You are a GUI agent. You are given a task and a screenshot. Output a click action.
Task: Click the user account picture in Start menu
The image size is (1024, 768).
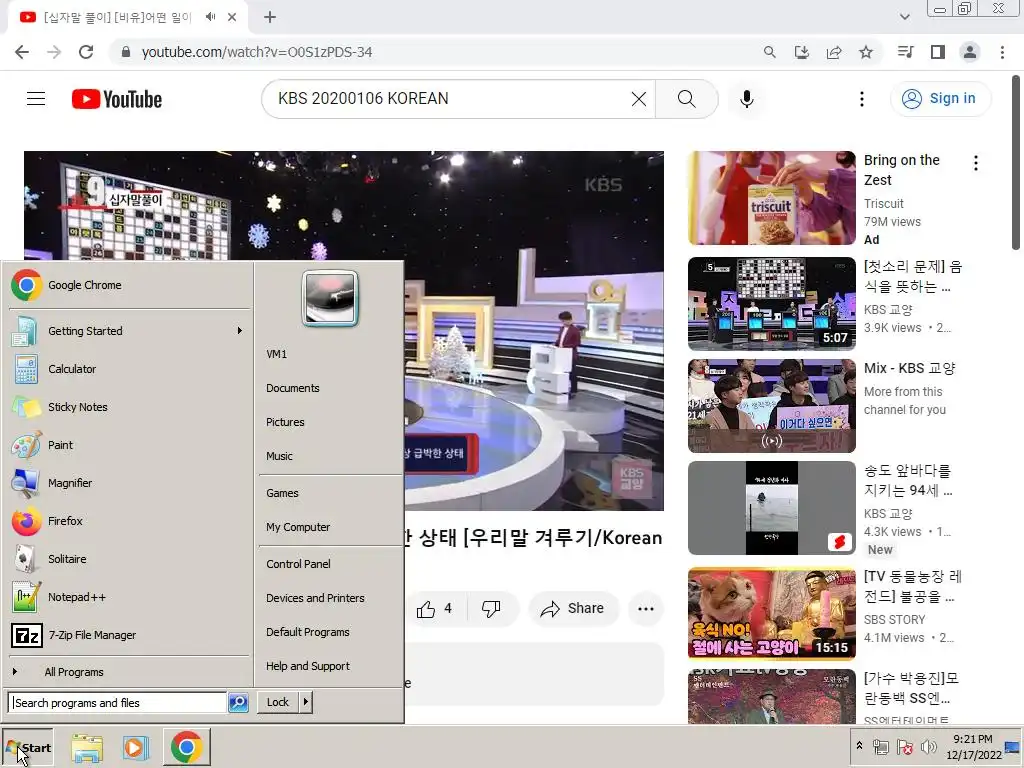click(x=330, y=298)
